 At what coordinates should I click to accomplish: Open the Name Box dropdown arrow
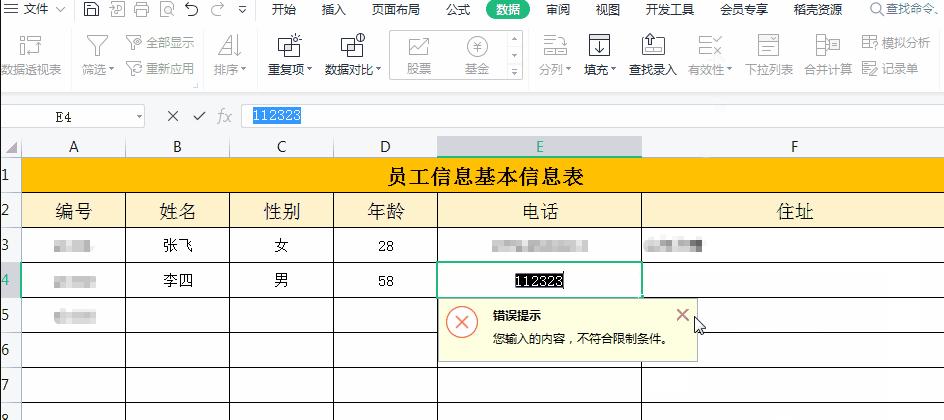(139, 117)
